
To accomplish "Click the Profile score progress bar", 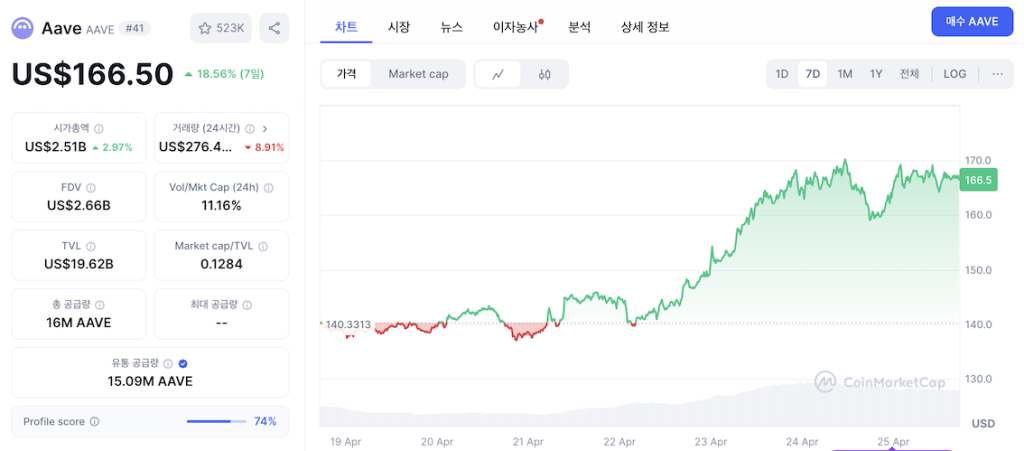I will click(217, 422).
